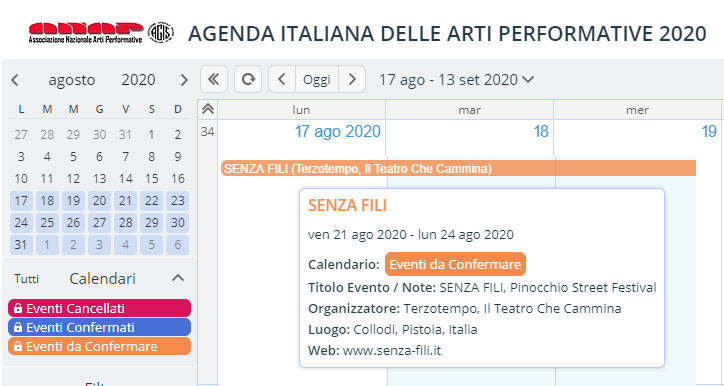Open the agosto month selector

point(72,80)
